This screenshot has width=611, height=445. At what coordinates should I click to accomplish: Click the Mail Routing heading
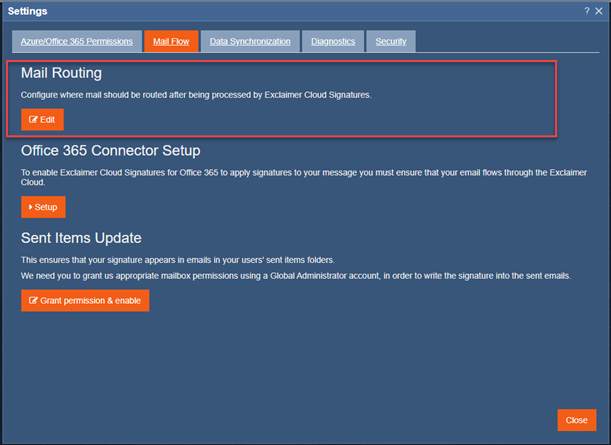[x=62, y=73]
